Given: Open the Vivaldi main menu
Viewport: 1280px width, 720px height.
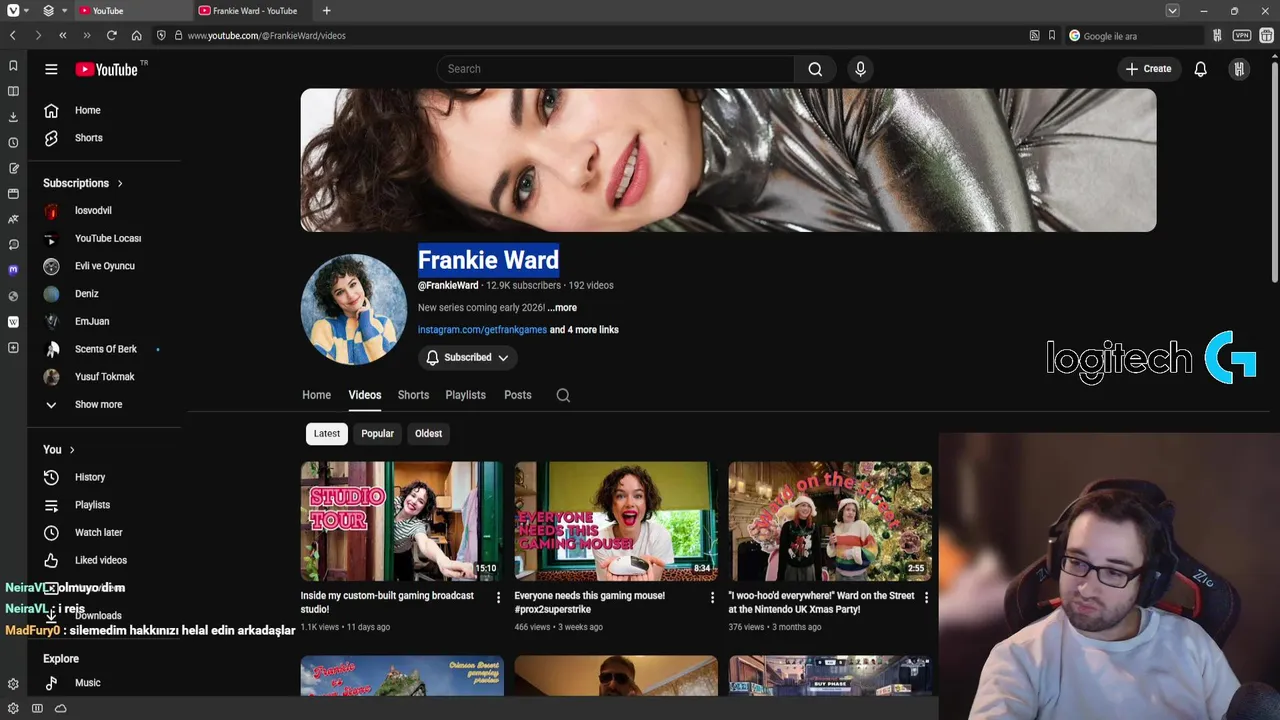Looking at the screenshot, I should pyautogui.click(x=13, y=11).
